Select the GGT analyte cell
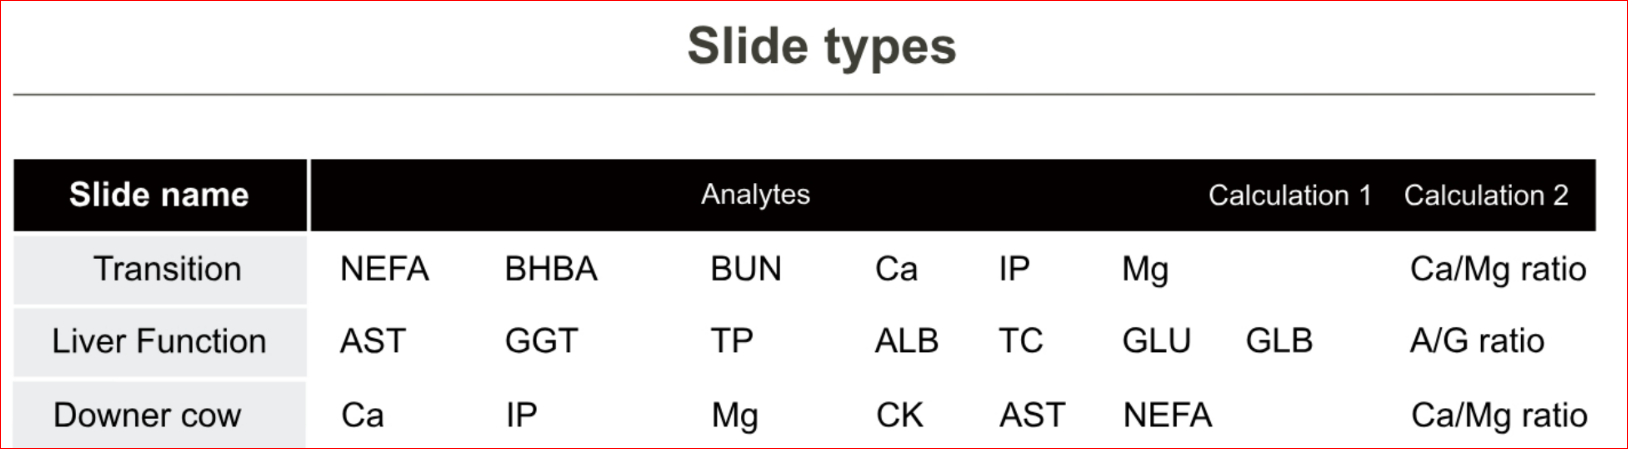 (x=541, y=342)
